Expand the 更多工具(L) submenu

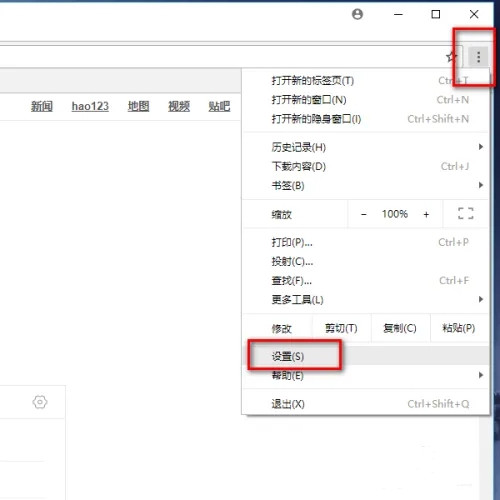point(366,300)
